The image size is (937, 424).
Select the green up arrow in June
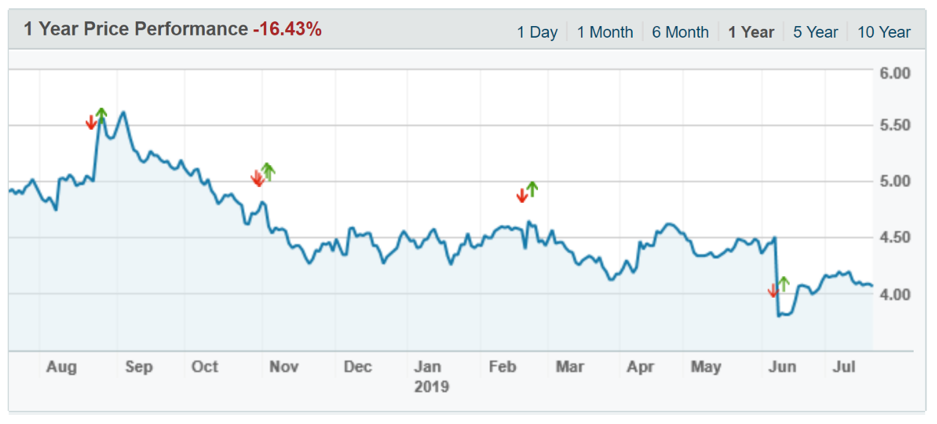tap(784, 284)
